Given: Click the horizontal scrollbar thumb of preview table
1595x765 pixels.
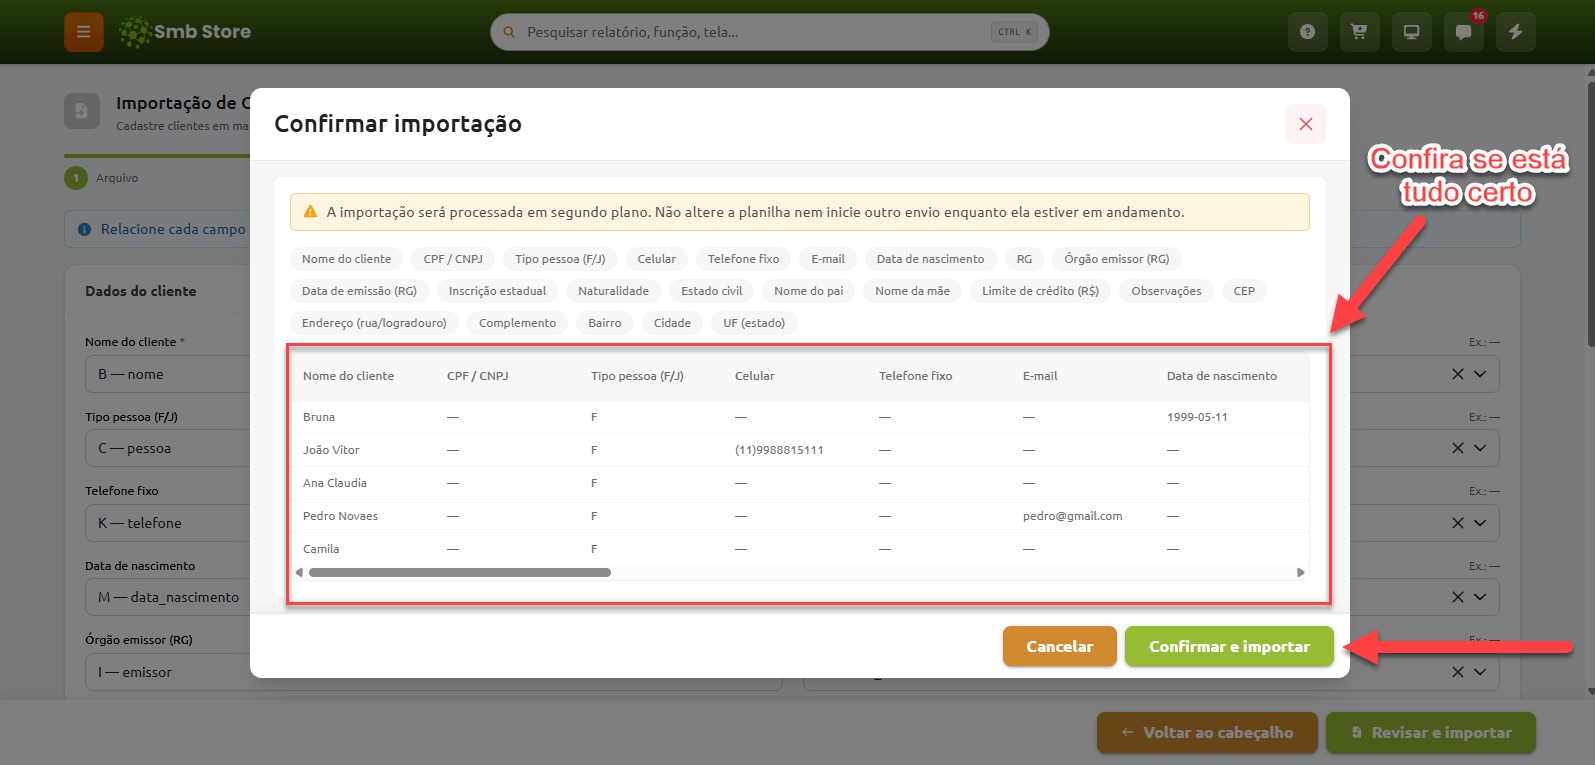Looking at the screenshot, I should (x=460, y=573).
